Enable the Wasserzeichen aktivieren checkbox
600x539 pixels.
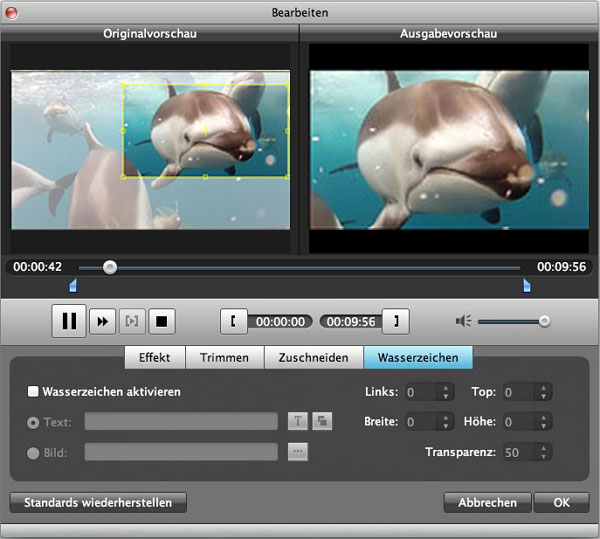(x=33, y=392)
